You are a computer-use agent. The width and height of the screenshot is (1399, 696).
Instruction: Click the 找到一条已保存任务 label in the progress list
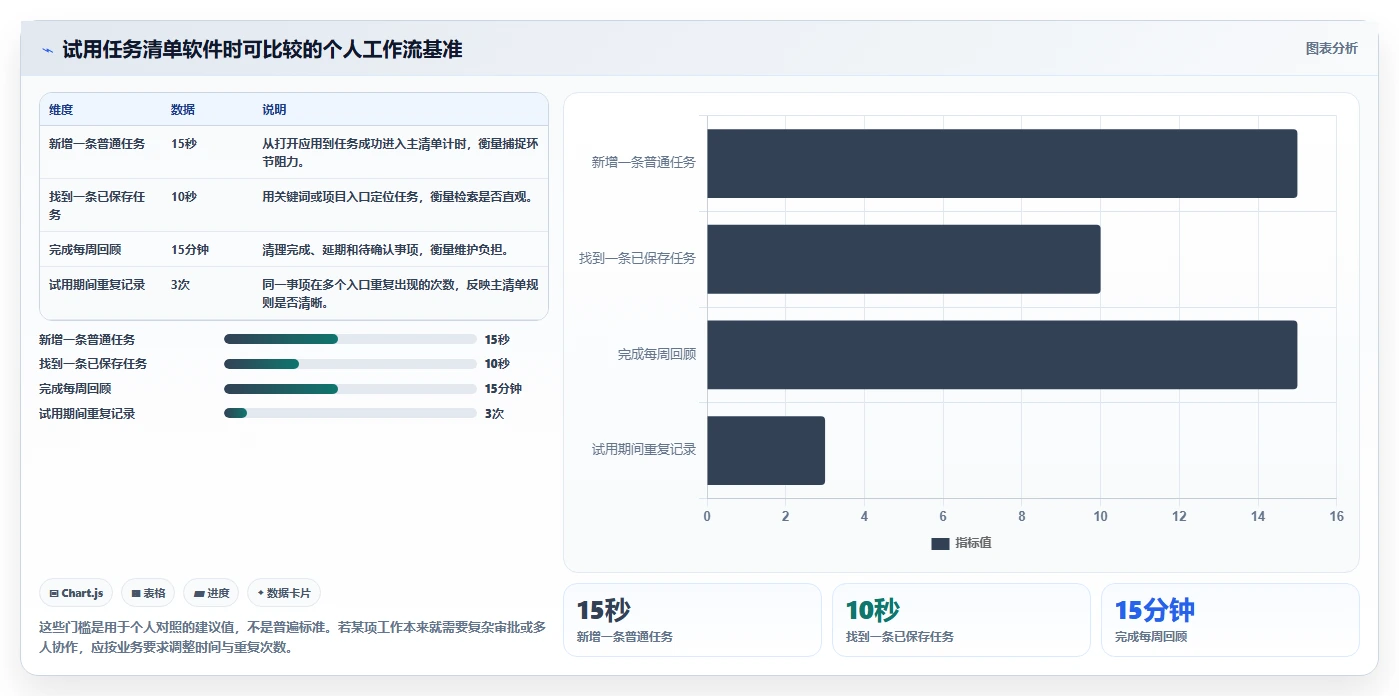pos(93,364)
